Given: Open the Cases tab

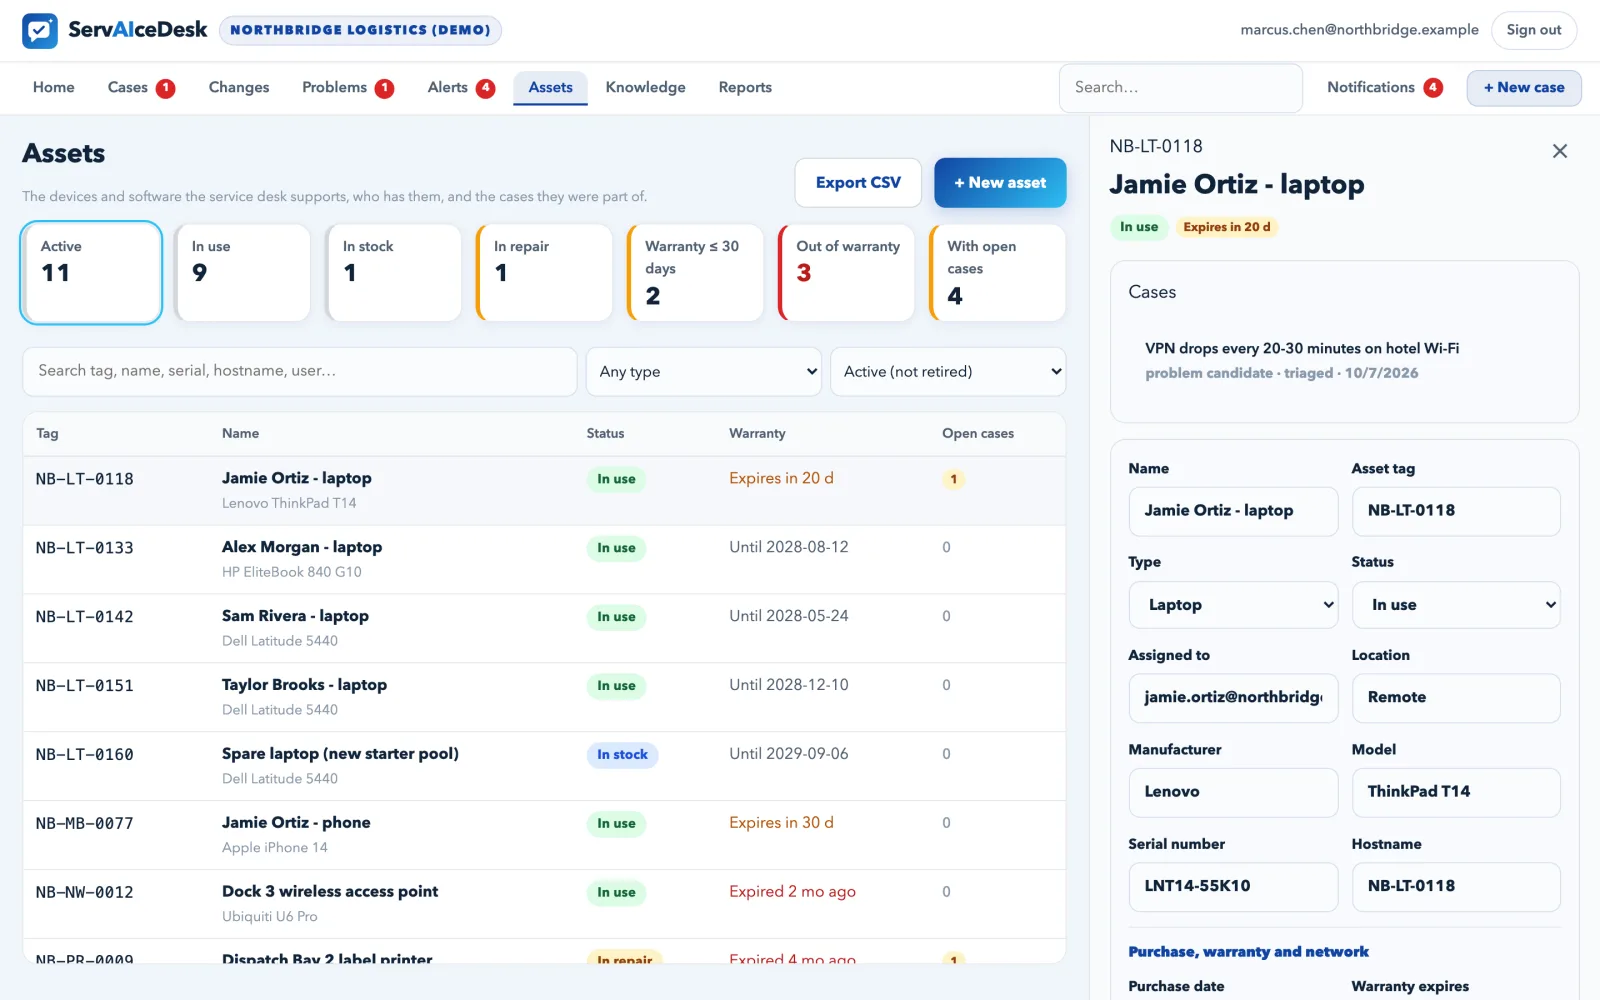Looking at the screenshot, I should (141, 88).
